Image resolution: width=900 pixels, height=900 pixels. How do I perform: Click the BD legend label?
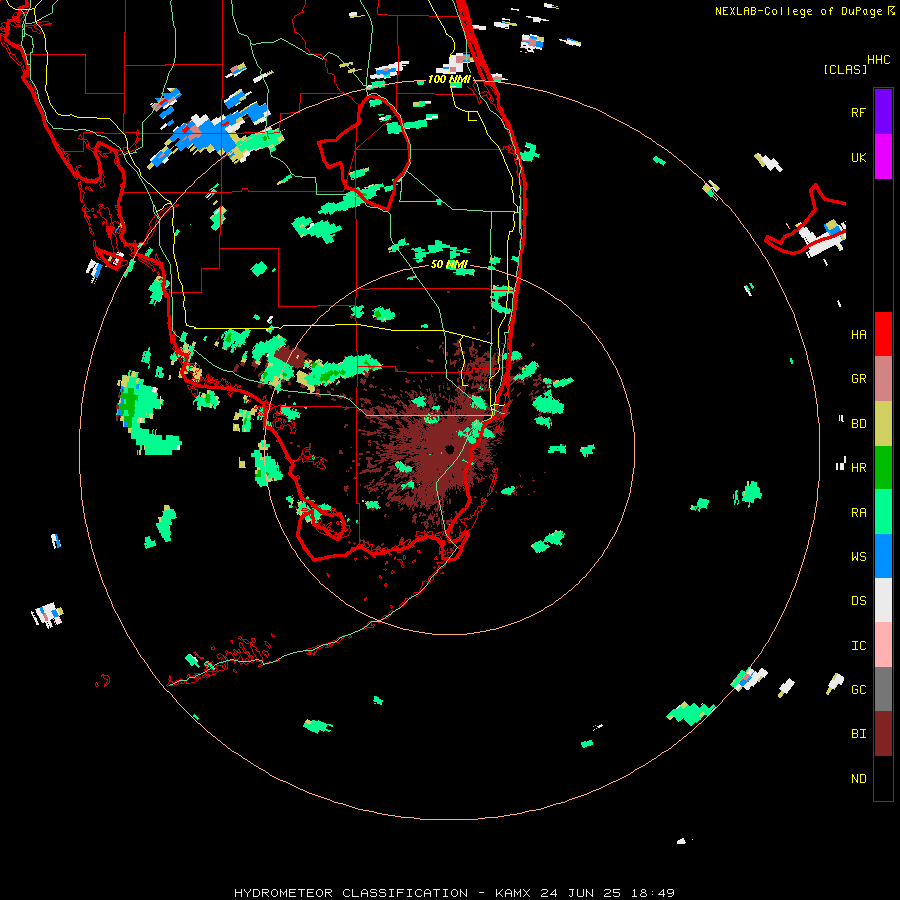coord(858,424)
